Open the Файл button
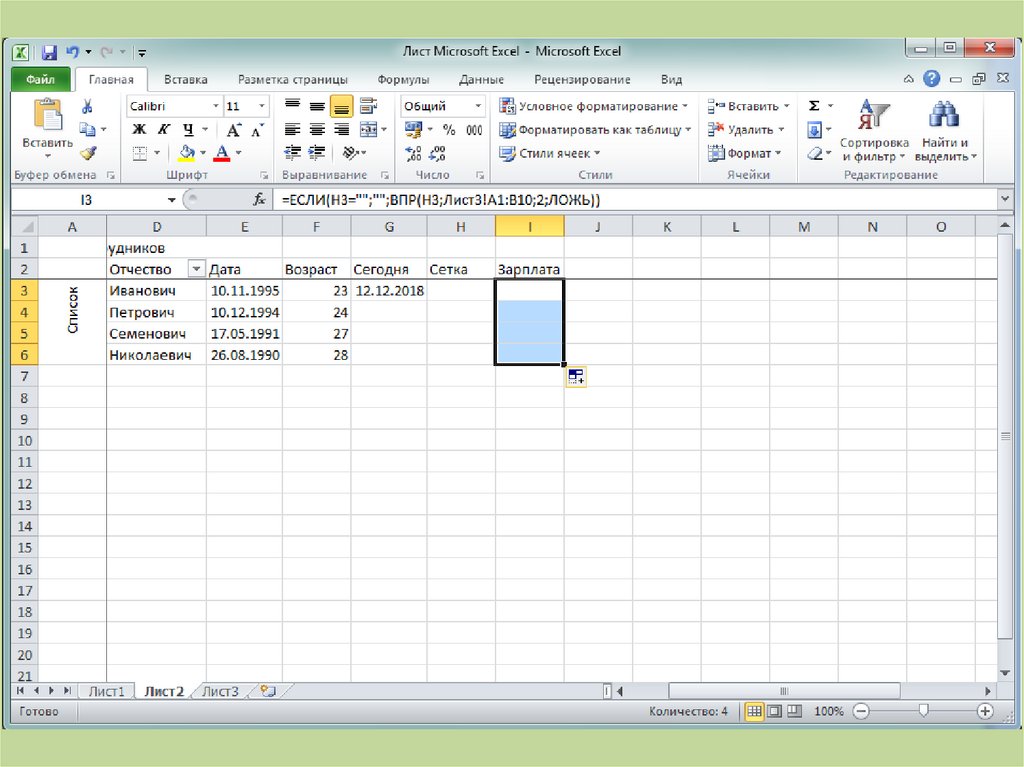The image size is (1024, 767). click(x=40, y=80)
